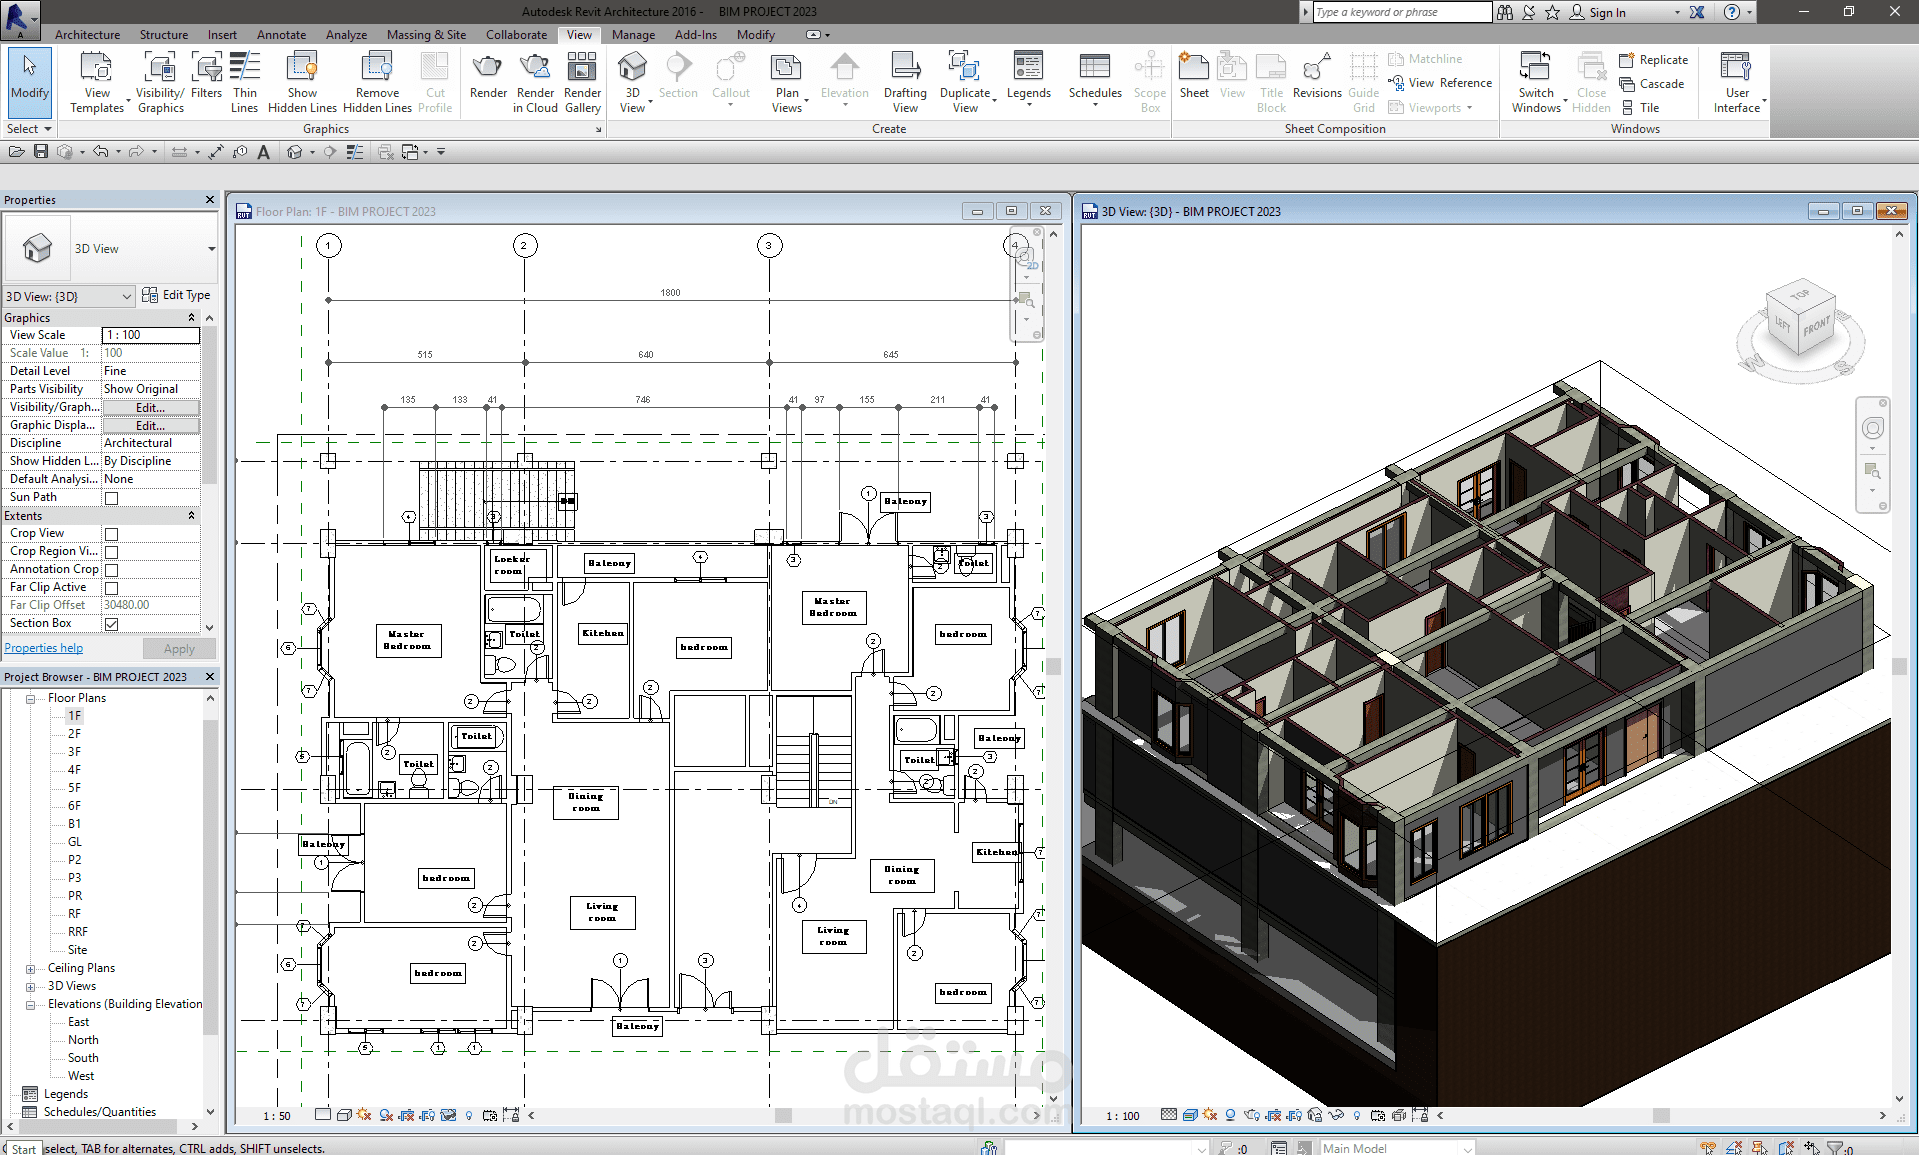Click the keyword search box
This screenshot has width=1919, height=1155.
(x=1401, y=12)
